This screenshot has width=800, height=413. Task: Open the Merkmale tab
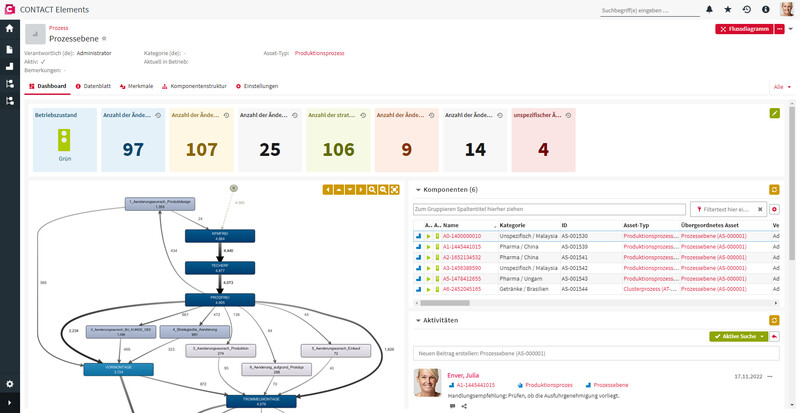136,86
